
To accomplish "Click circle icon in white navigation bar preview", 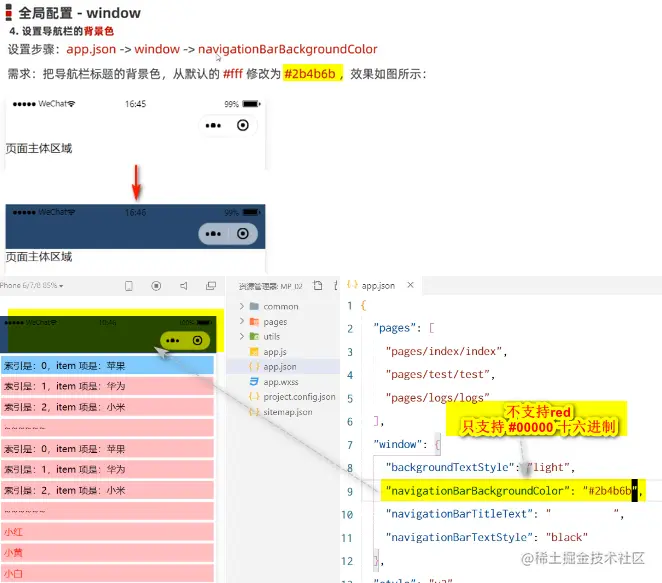I will (243, 125).
